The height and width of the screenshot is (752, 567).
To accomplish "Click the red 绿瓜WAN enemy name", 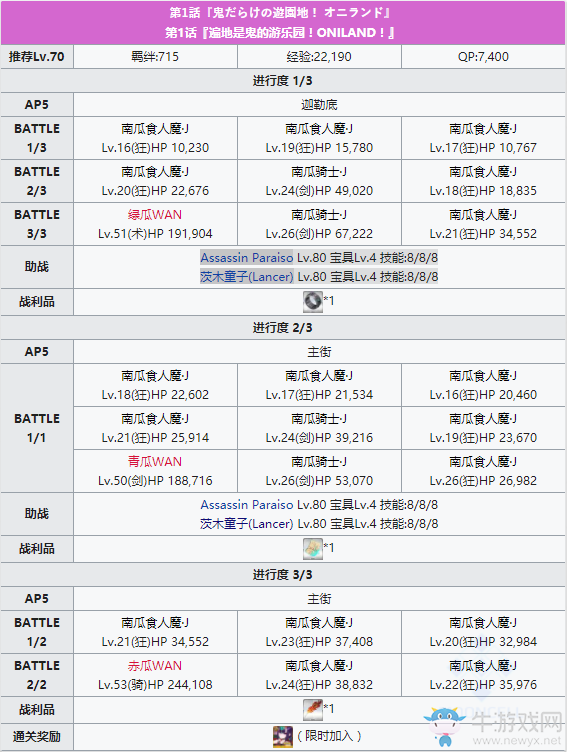I will click(x=155, y=214).
